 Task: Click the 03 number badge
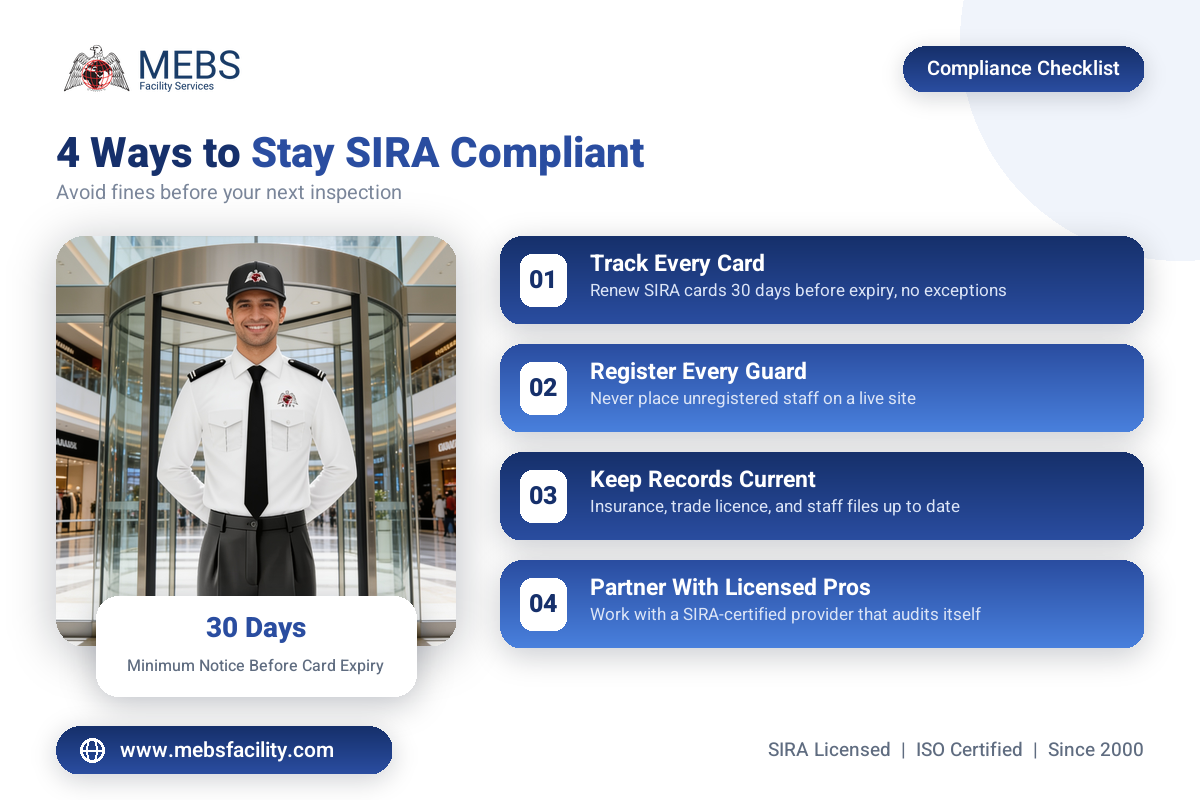[x=543, y=495]
